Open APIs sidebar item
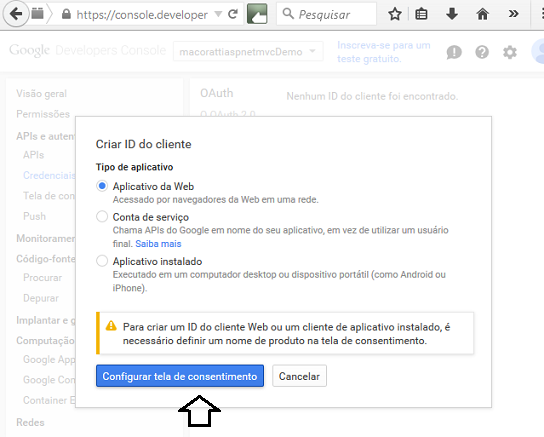 tap(34, 155)
